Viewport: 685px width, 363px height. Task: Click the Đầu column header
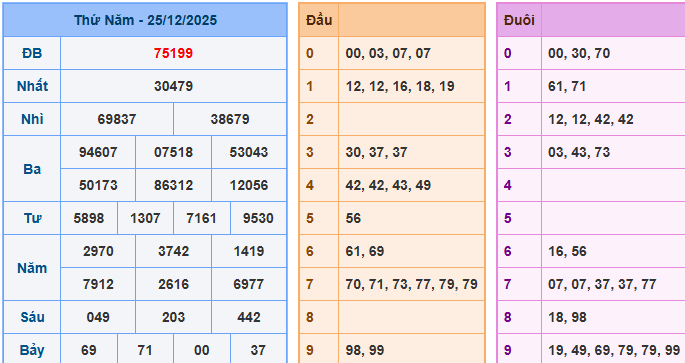(319, 20)
